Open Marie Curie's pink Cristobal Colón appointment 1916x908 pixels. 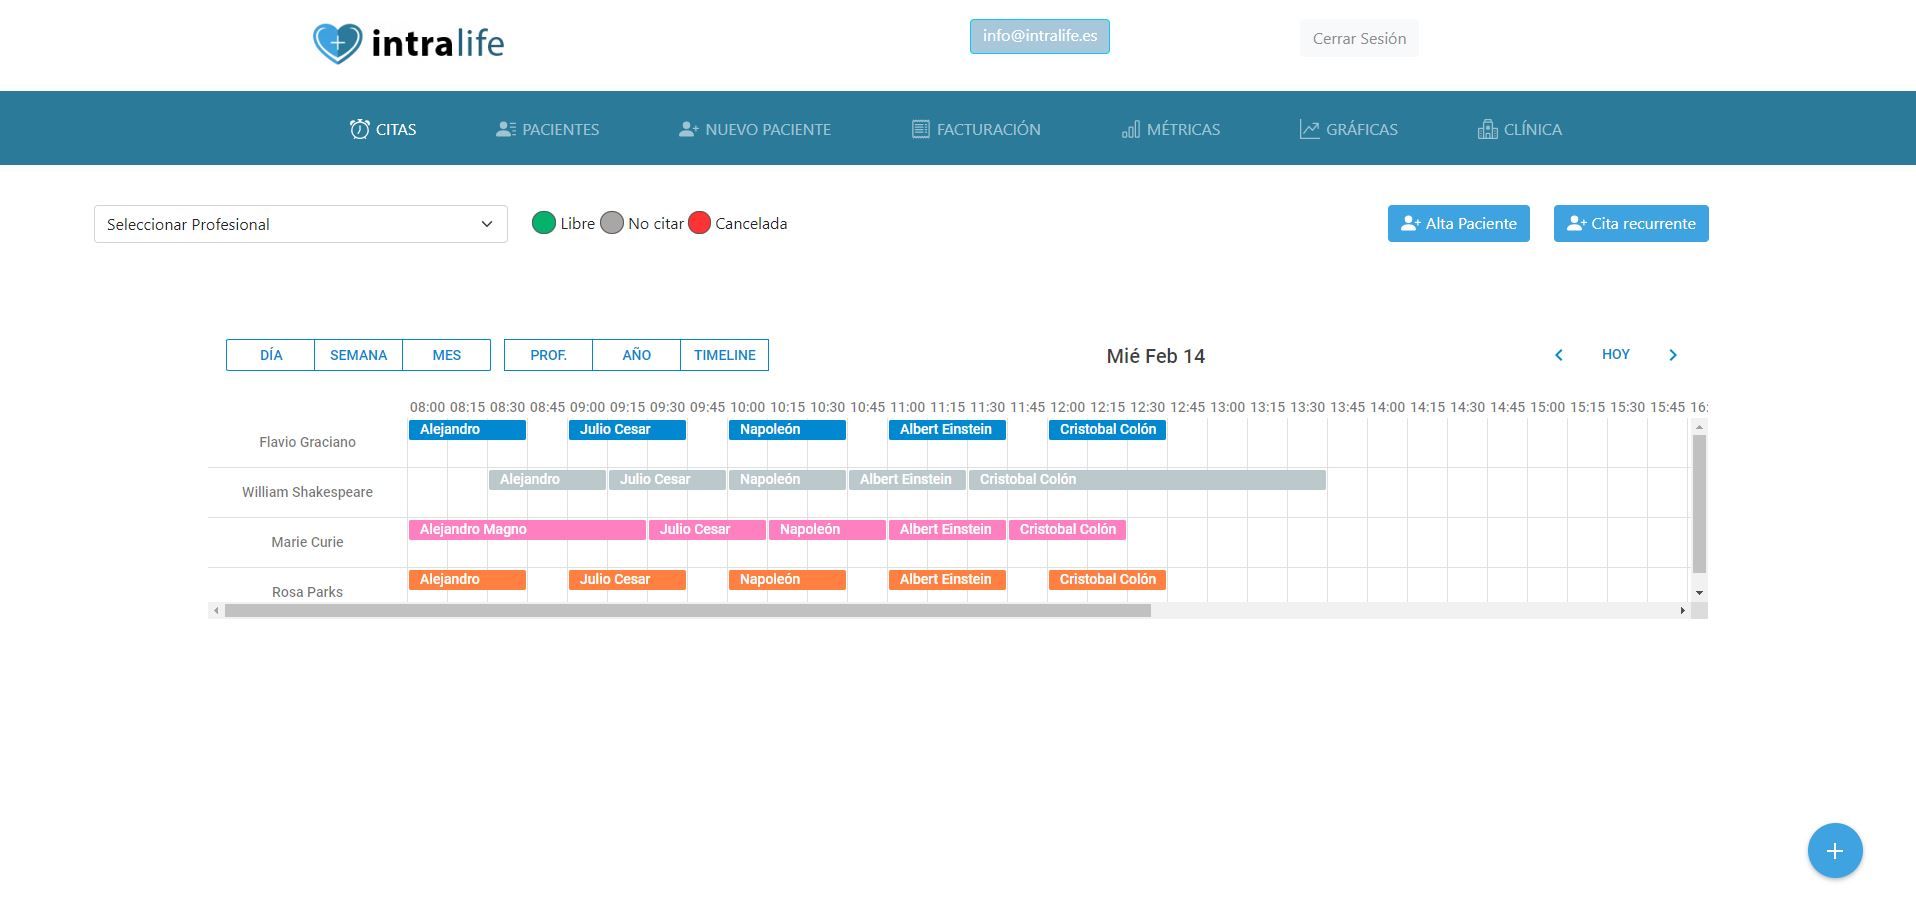1067,530
